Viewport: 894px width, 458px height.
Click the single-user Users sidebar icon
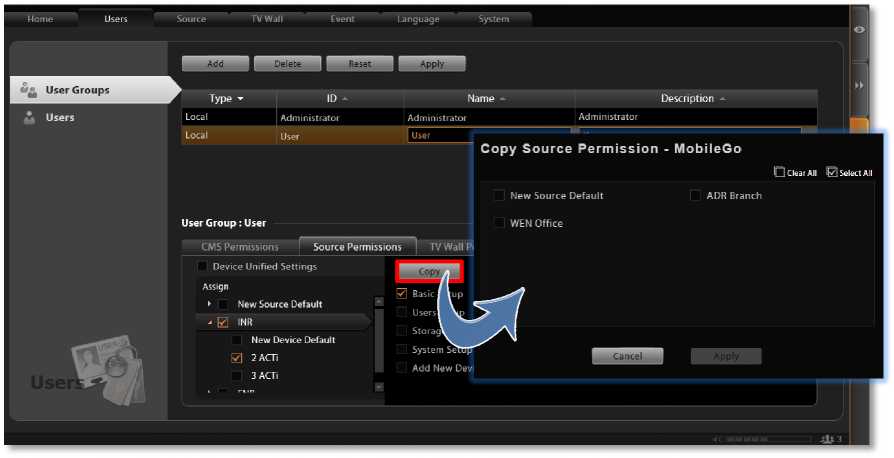(28, 118)
